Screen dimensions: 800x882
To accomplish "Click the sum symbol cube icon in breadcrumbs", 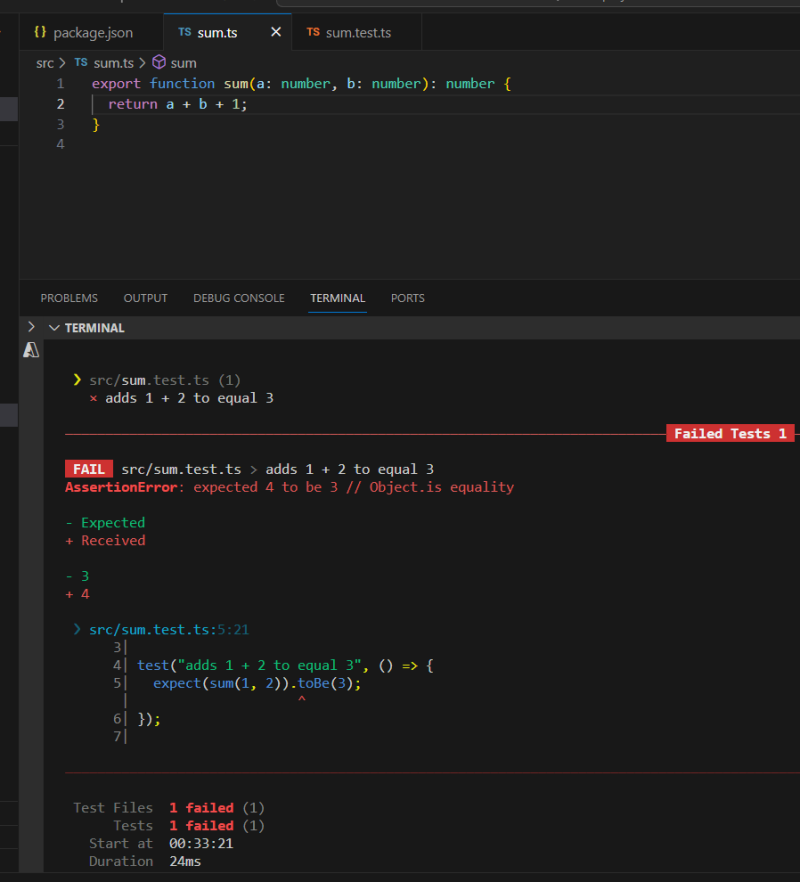I will point(158,63).
